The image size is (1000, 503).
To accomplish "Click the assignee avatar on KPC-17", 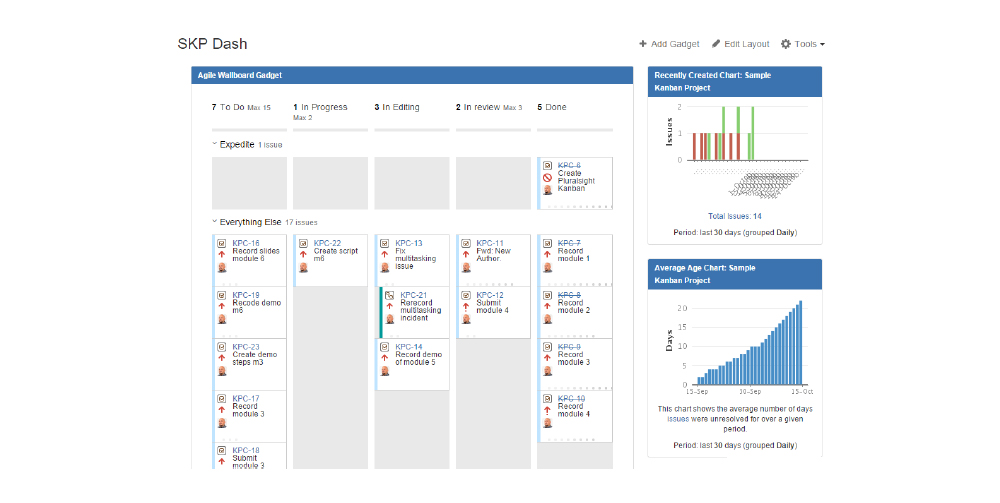I will 222,422.
